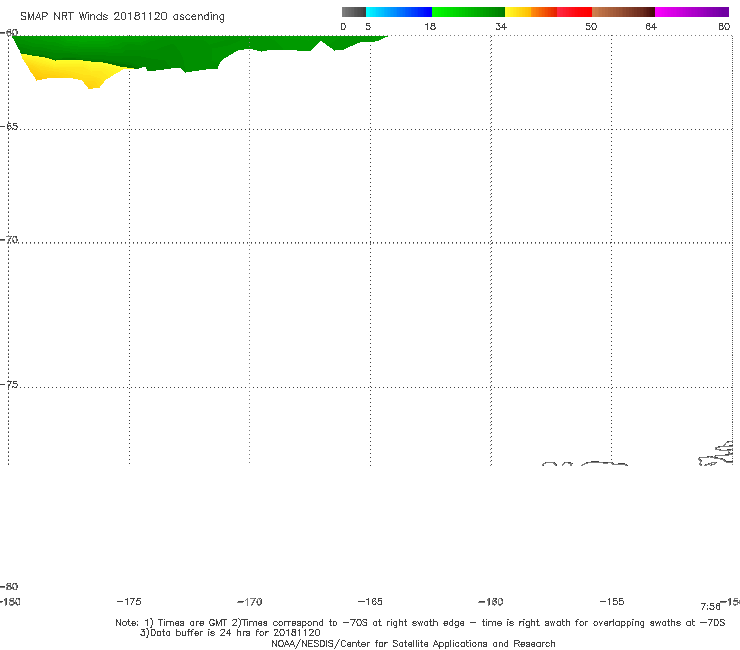740x650 pixels.
Task: Click the green segment of the wind color bar
Action: (468, 12)
